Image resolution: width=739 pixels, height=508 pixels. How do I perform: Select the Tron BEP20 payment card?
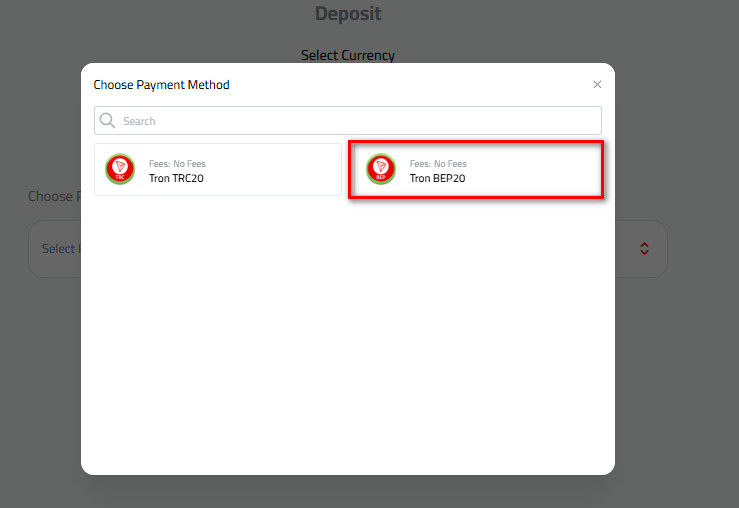(x=476, y=170)
